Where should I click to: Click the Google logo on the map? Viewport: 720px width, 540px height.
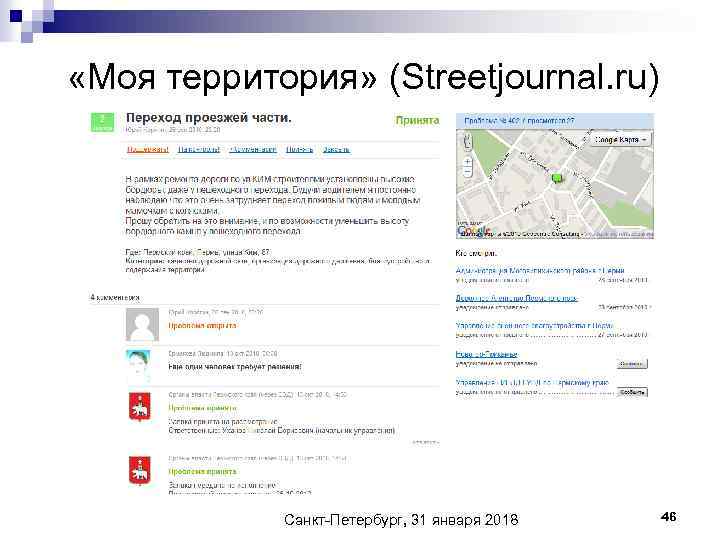point(472,230)
